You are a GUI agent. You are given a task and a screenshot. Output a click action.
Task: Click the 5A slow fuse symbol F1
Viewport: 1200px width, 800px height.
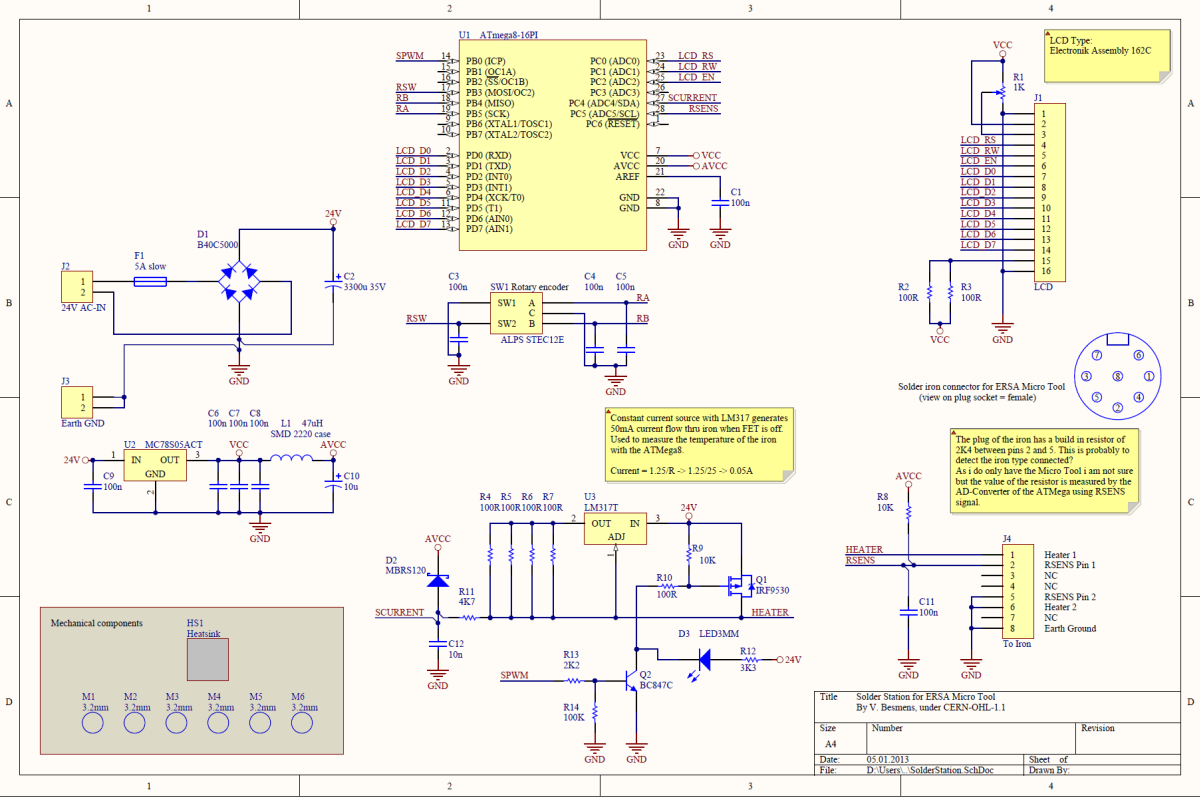click(152, 281)
